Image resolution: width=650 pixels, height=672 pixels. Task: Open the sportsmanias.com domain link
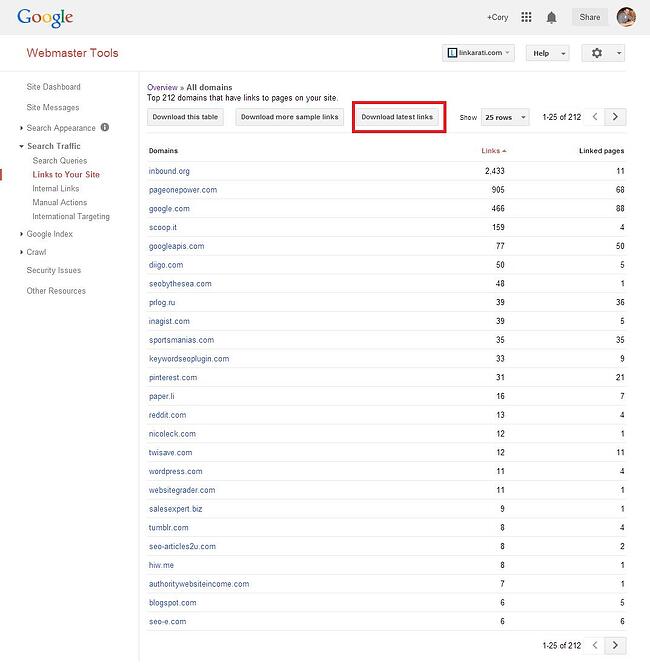click(182, 340)
